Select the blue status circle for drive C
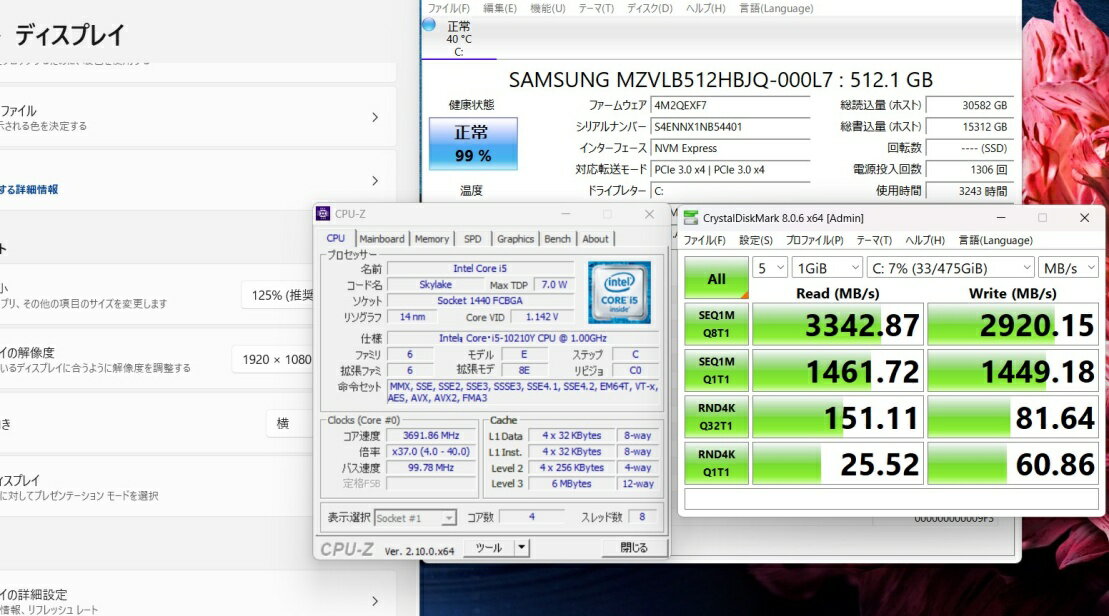 point(429,25)
